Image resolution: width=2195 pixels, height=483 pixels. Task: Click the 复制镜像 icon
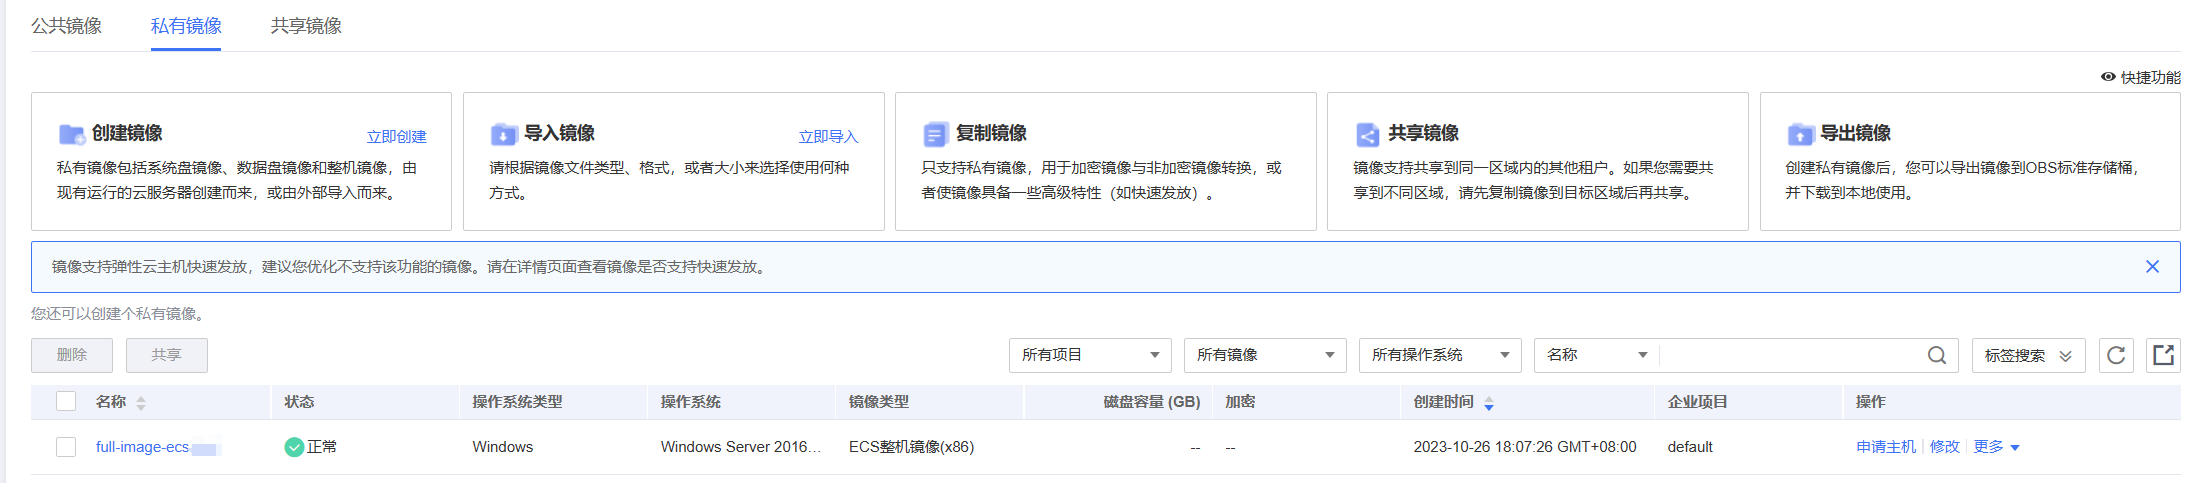pos(935,134)
